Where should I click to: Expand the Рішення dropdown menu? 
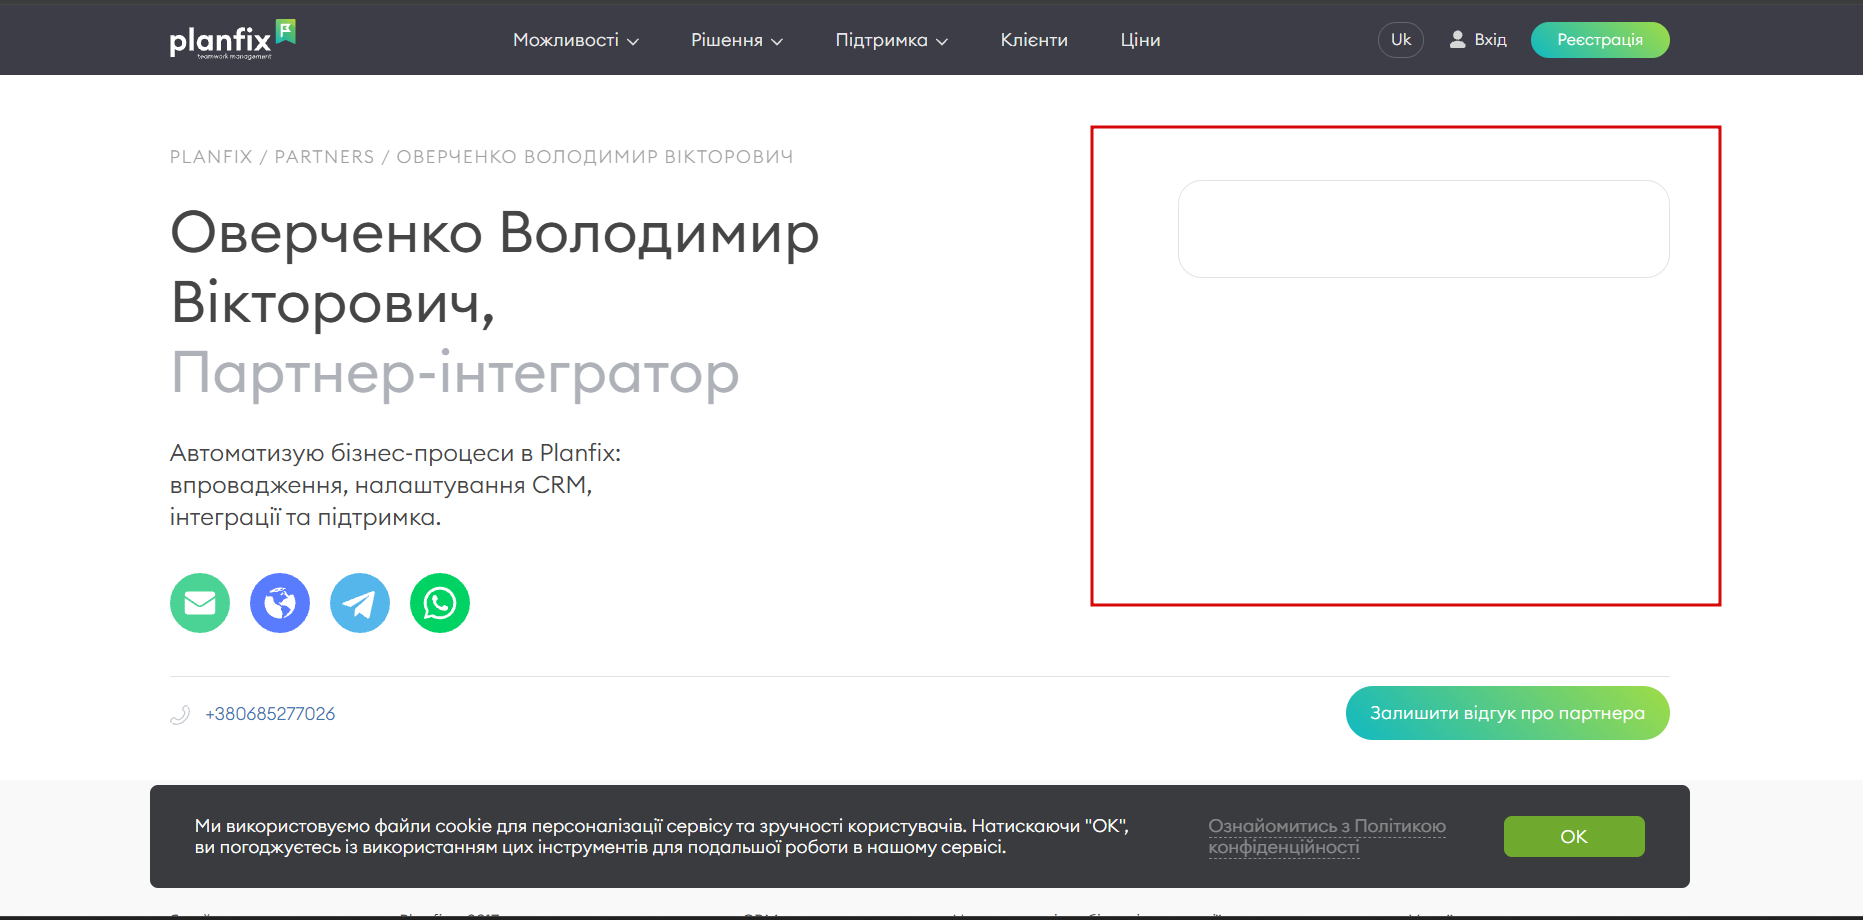[x=737, y=40]
